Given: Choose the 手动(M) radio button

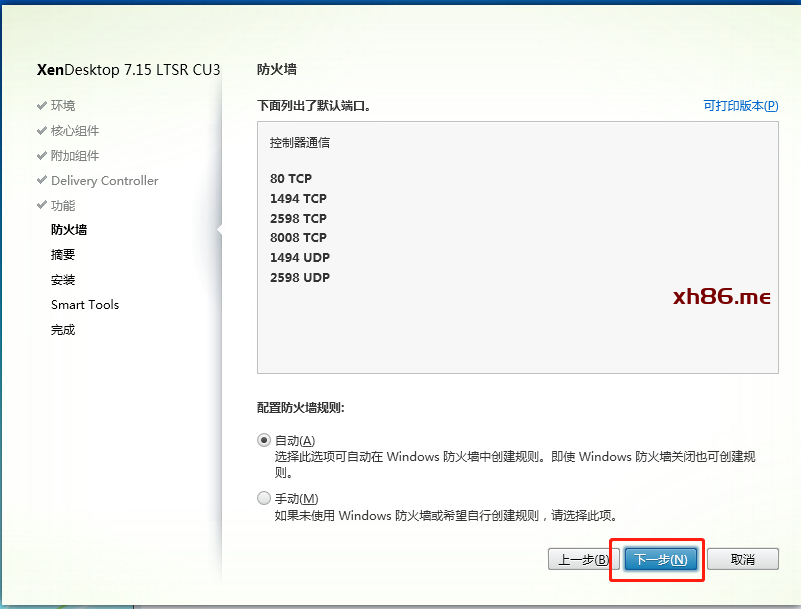Looking at the screenshot, I should click(264, 498).
